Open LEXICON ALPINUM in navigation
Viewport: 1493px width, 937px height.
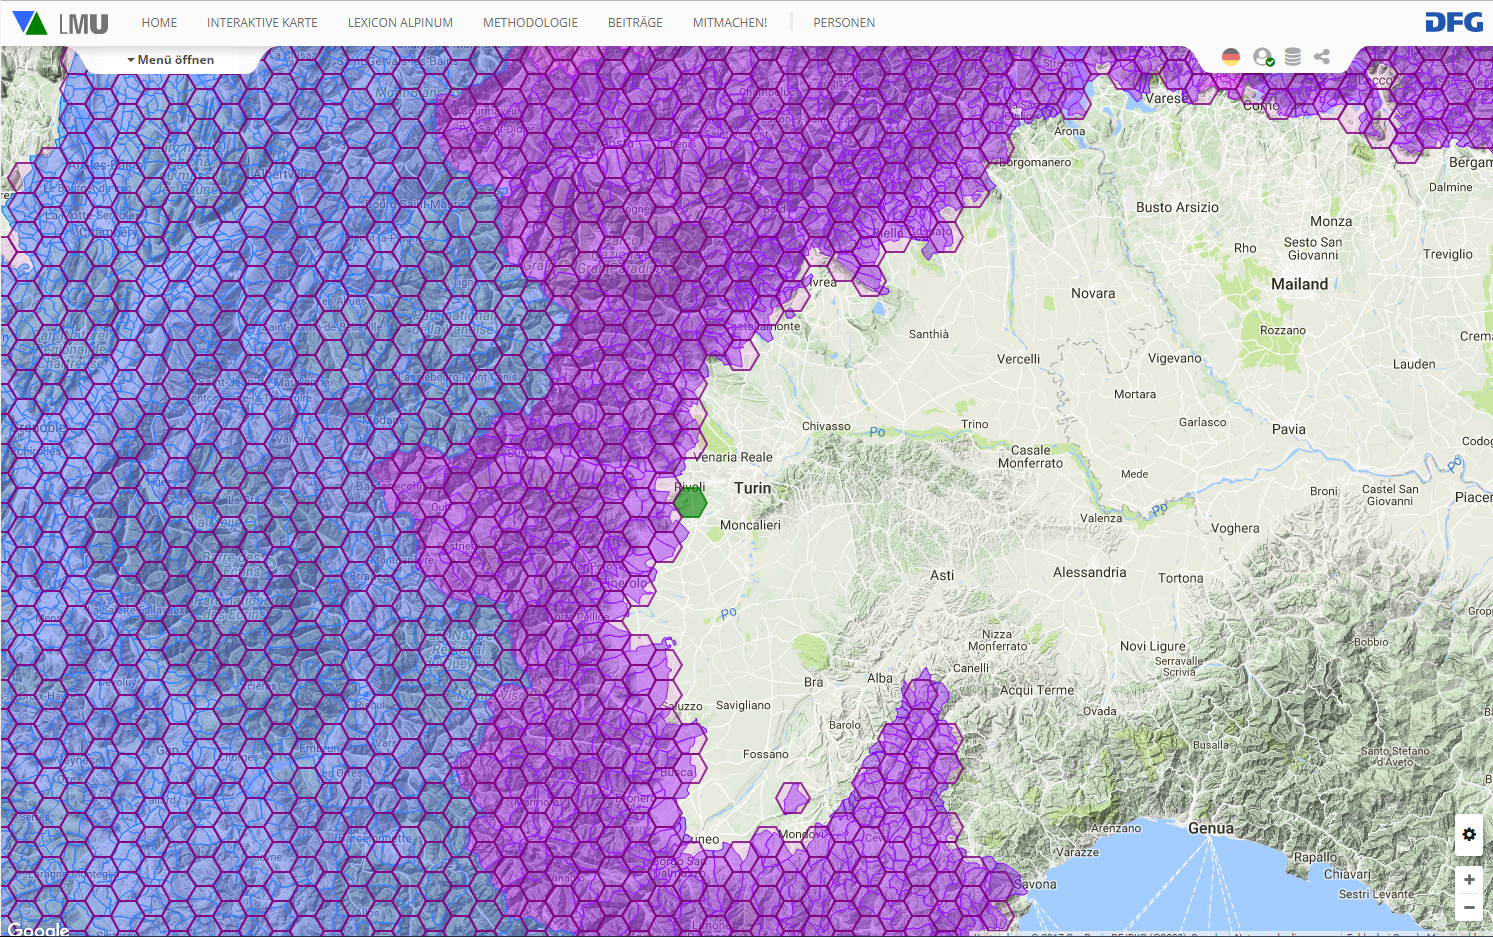coord(400,23)
